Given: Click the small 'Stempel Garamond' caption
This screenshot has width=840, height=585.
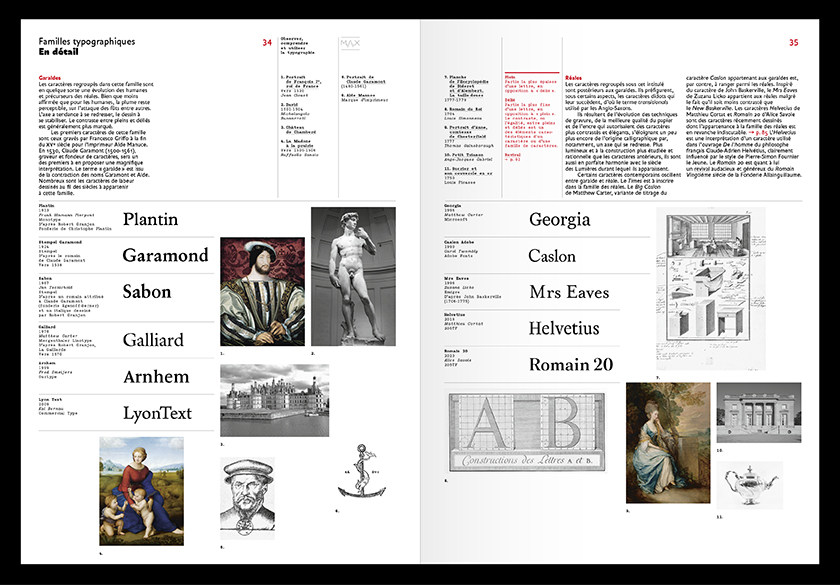Looking at the screenshot, I should pos(60,242).
